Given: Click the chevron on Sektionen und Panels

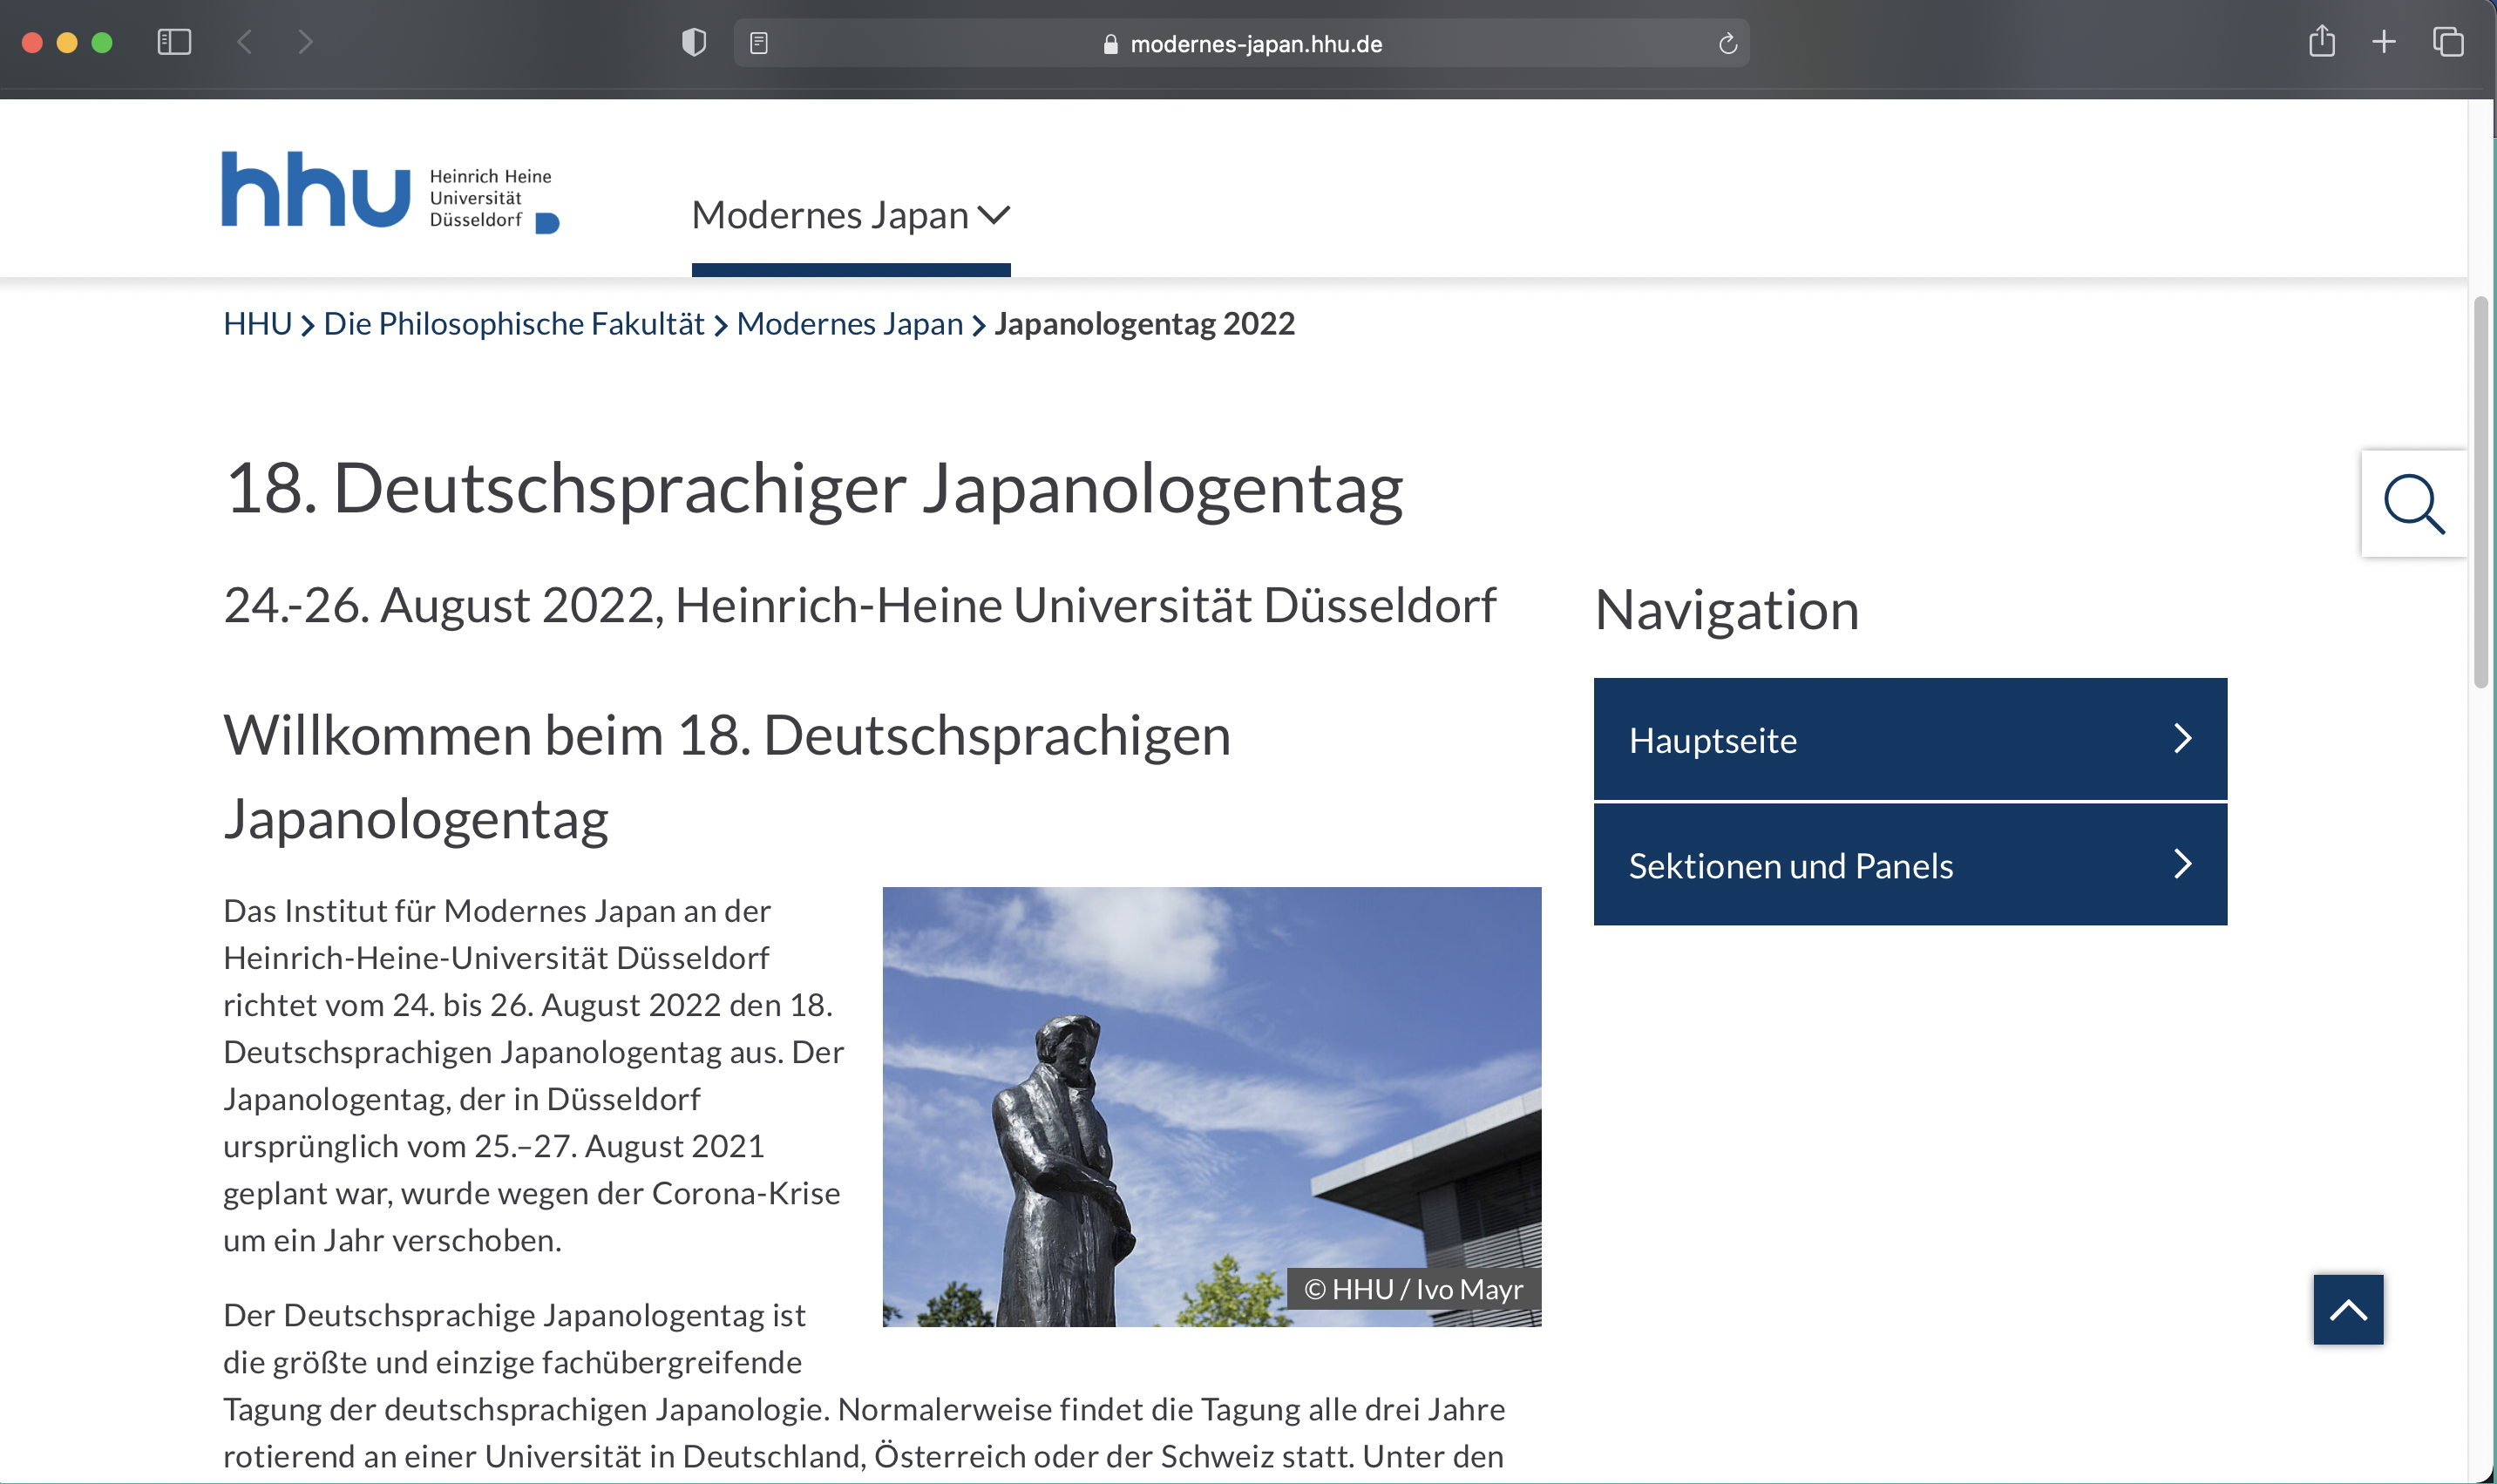Looking at the screenshot, I should pos(2183,864).
